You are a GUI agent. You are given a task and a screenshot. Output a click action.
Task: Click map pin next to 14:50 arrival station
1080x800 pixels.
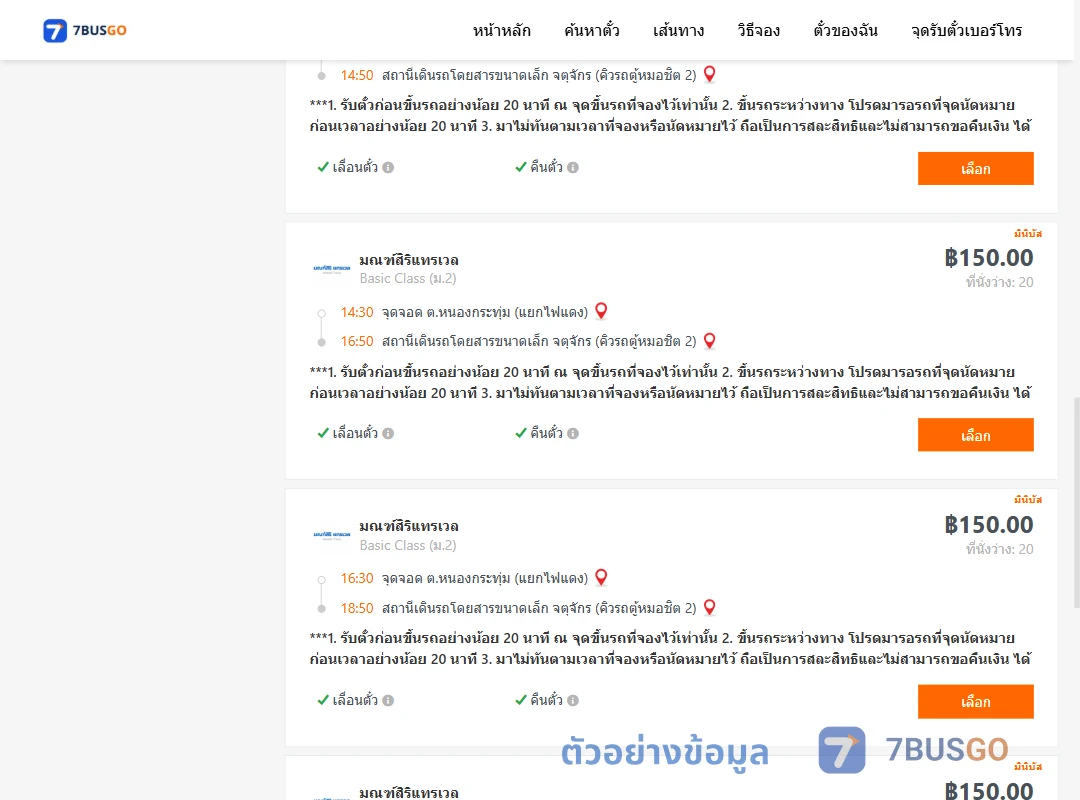coord(709,74)
